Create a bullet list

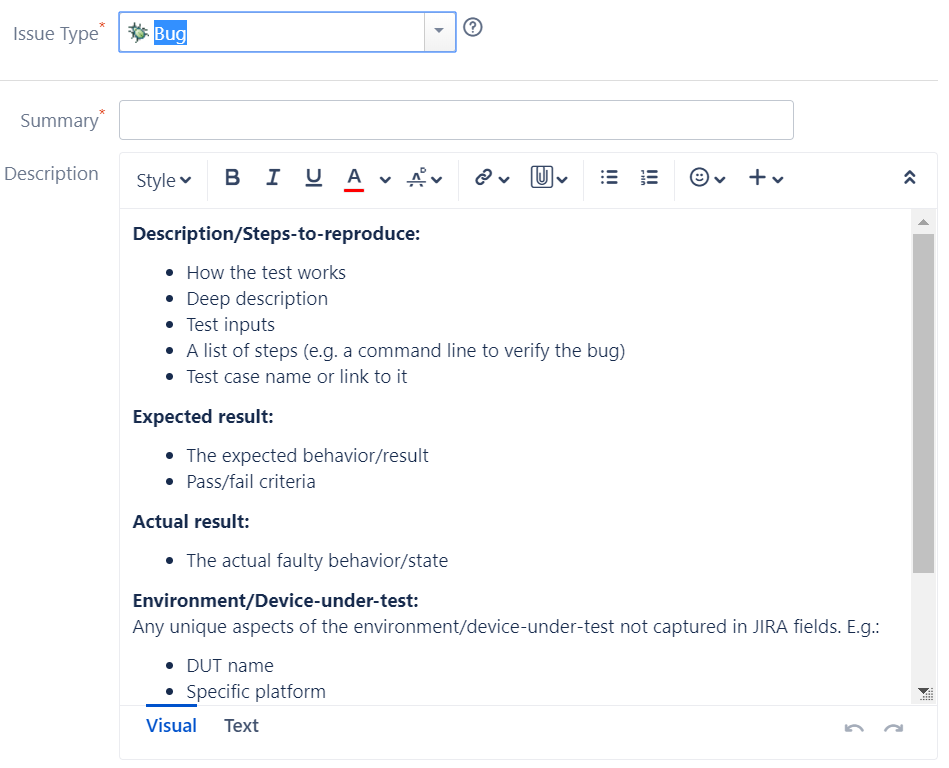[x=609, y=177]
